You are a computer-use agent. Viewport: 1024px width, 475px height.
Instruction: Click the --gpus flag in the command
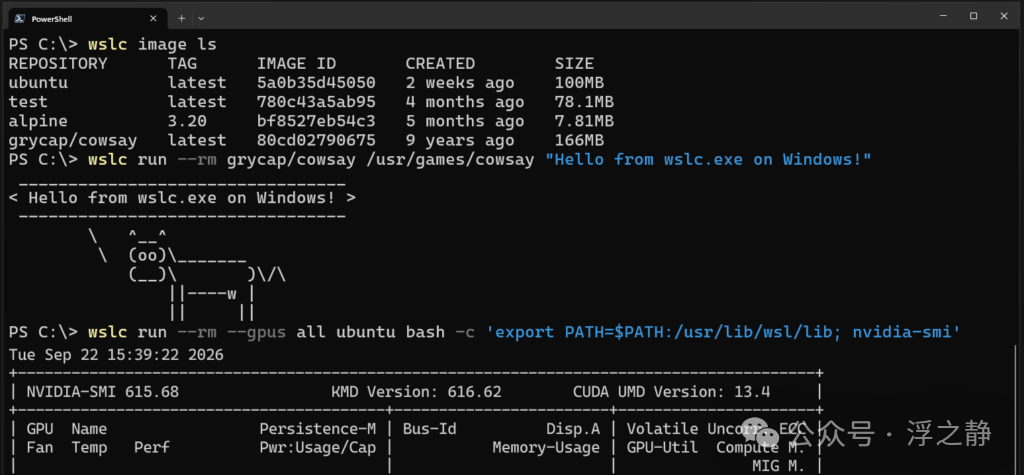257,332
